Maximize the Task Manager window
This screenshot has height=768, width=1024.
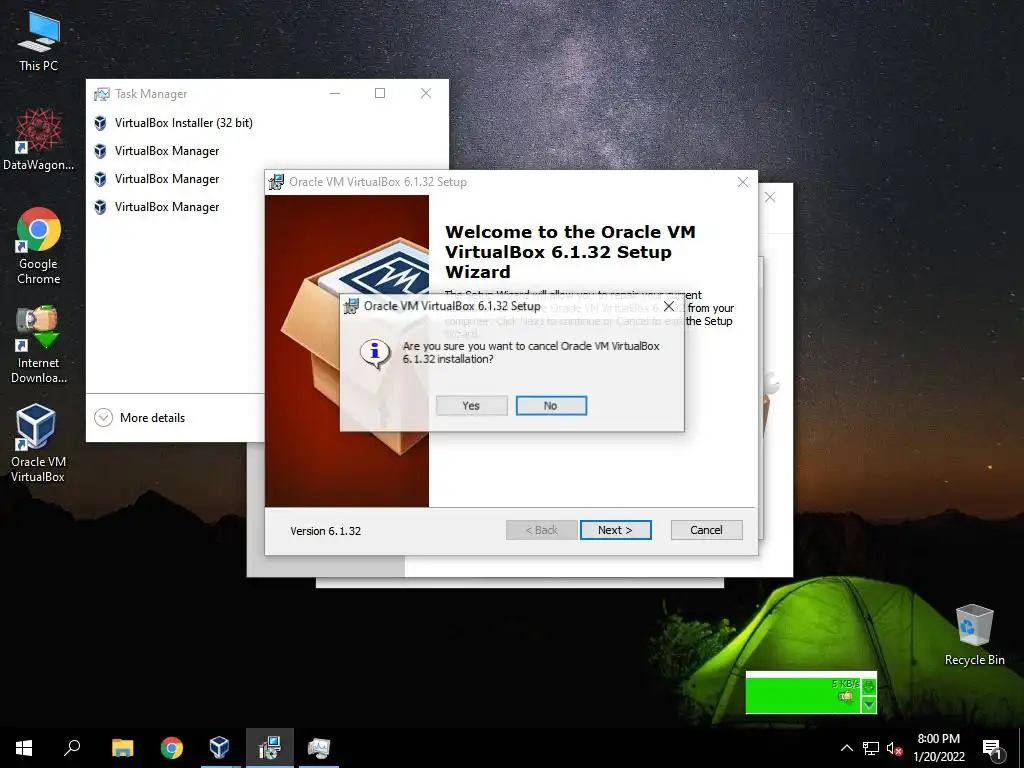coord(380,93)
